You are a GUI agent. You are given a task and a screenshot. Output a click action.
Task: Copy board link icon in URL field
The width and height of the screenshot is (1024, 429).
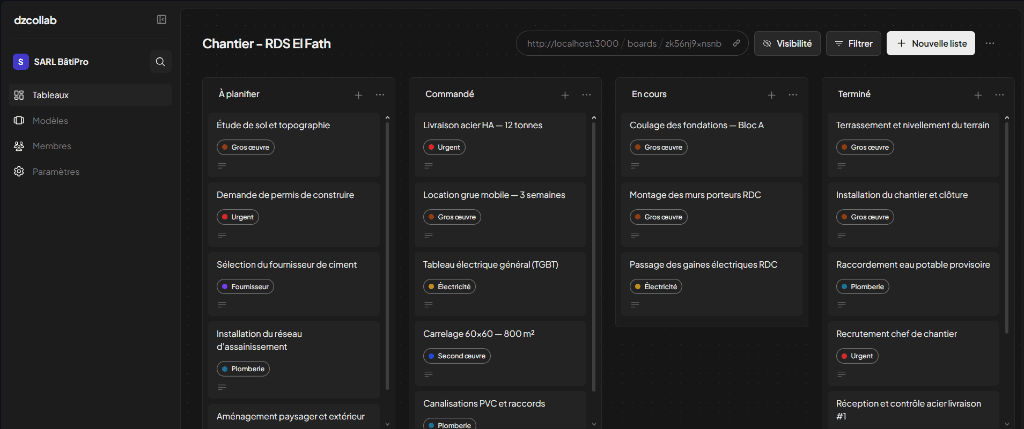coord(736,44)
